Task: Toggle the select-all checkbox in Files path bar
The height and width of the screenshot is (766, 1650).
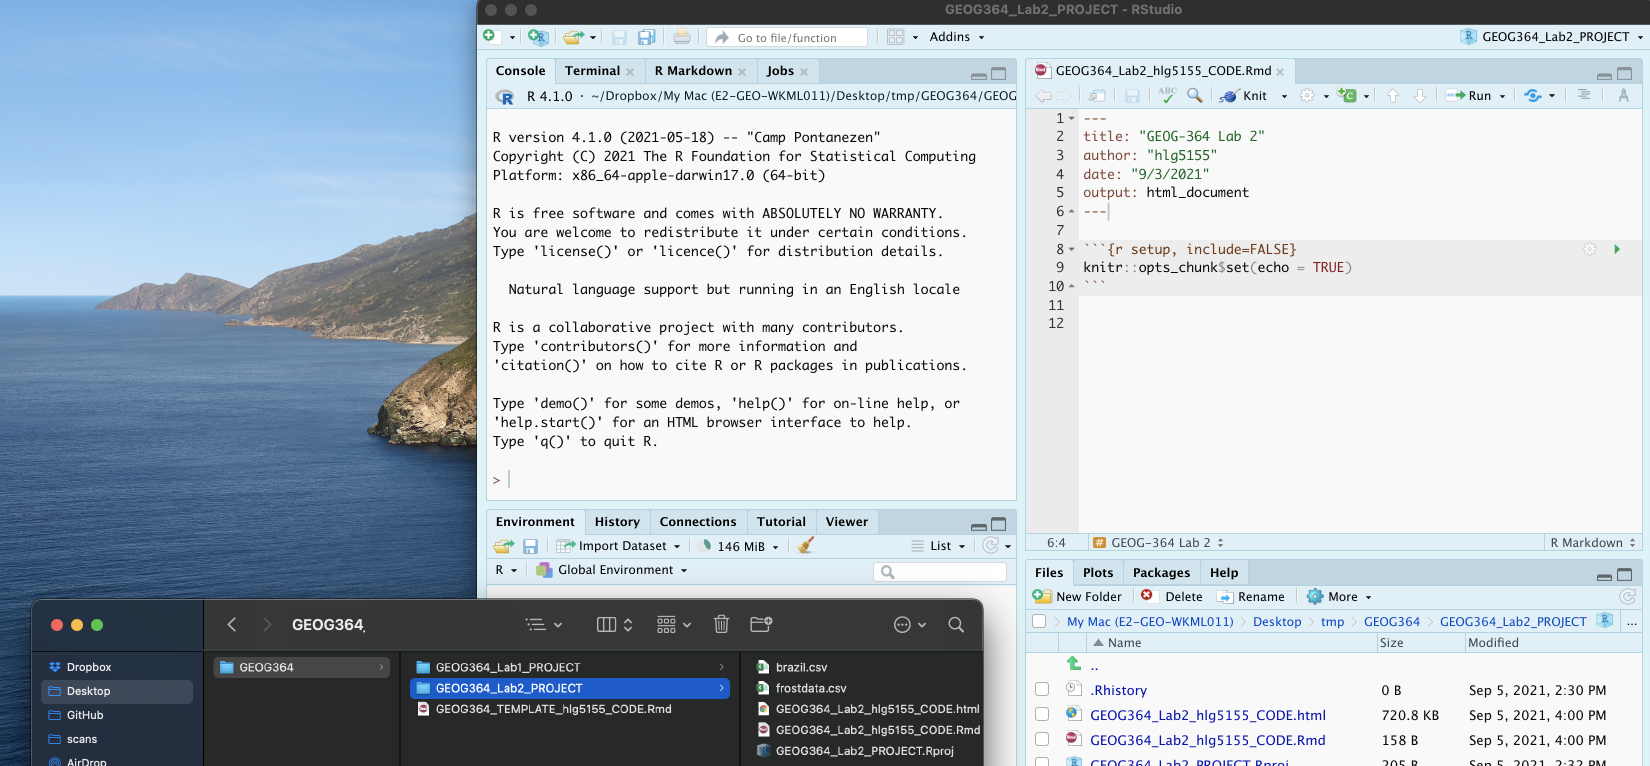Action: (x=1039, y=621)
